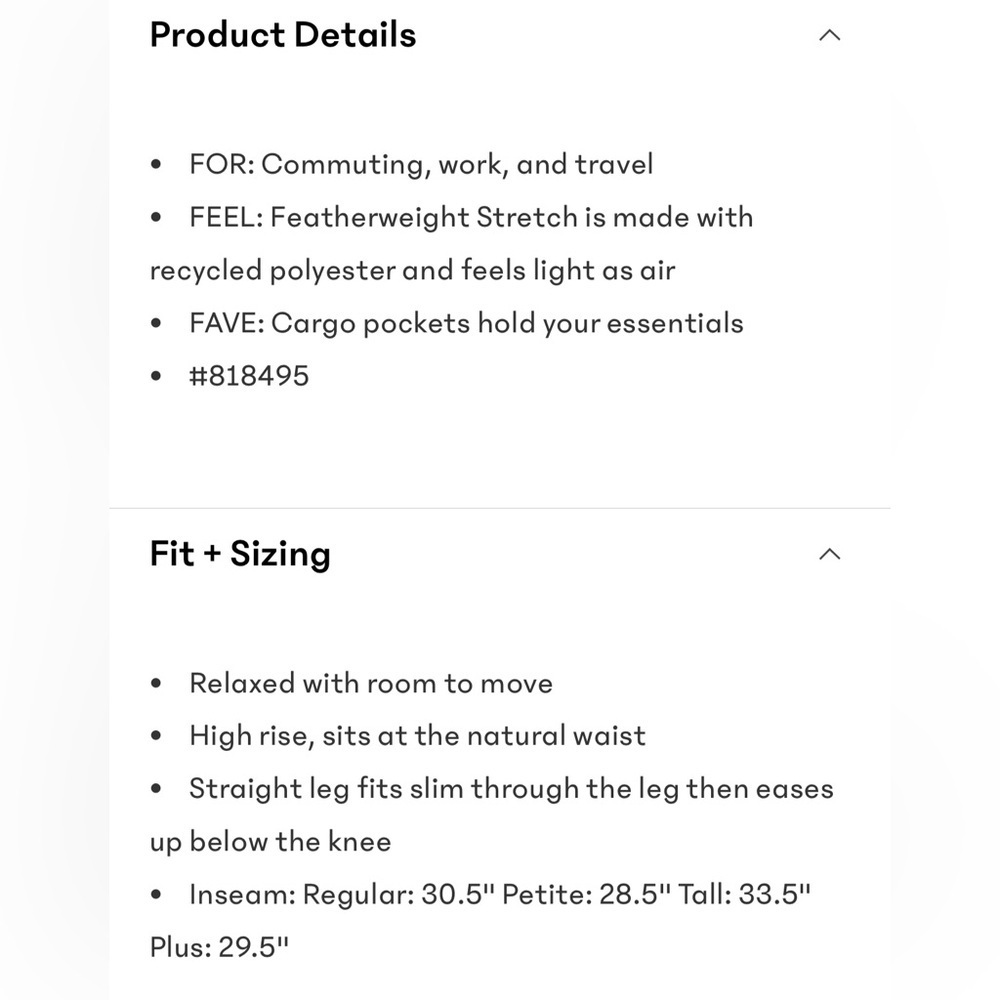The width and height of the screenshot is (1000, 1000).
Task: Click the recycled polyester line
Action: [x=412, y=270]
